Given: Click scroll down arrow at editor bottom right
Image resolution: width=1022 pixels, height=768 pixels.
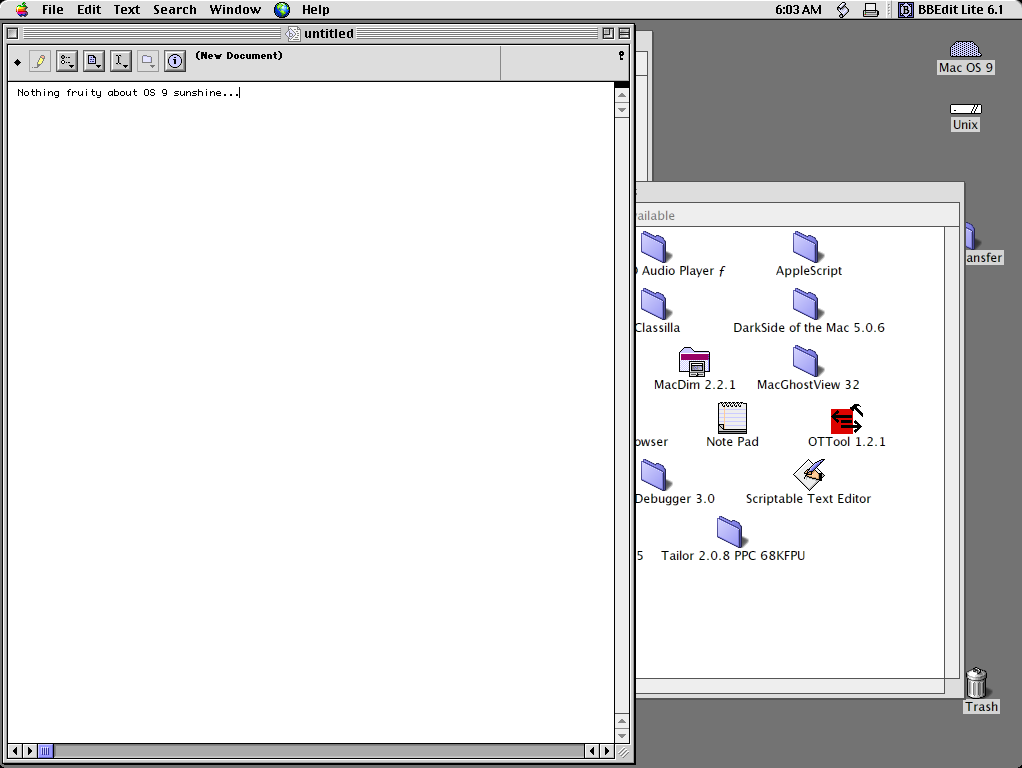Looking at the screenshot, I should click(622, 736).
